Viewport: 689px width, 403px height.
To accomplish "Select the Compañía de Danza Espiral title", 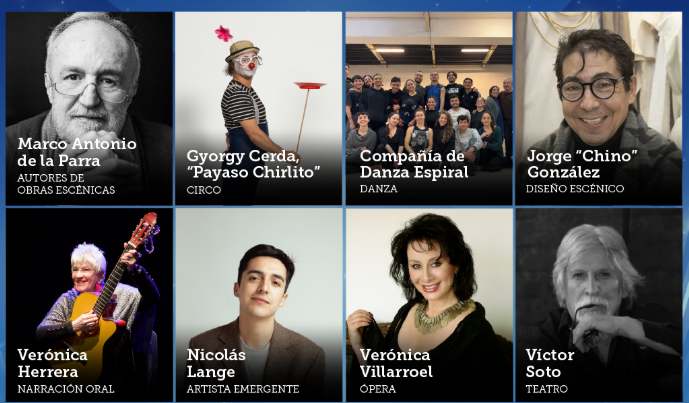I will (414, 164).
